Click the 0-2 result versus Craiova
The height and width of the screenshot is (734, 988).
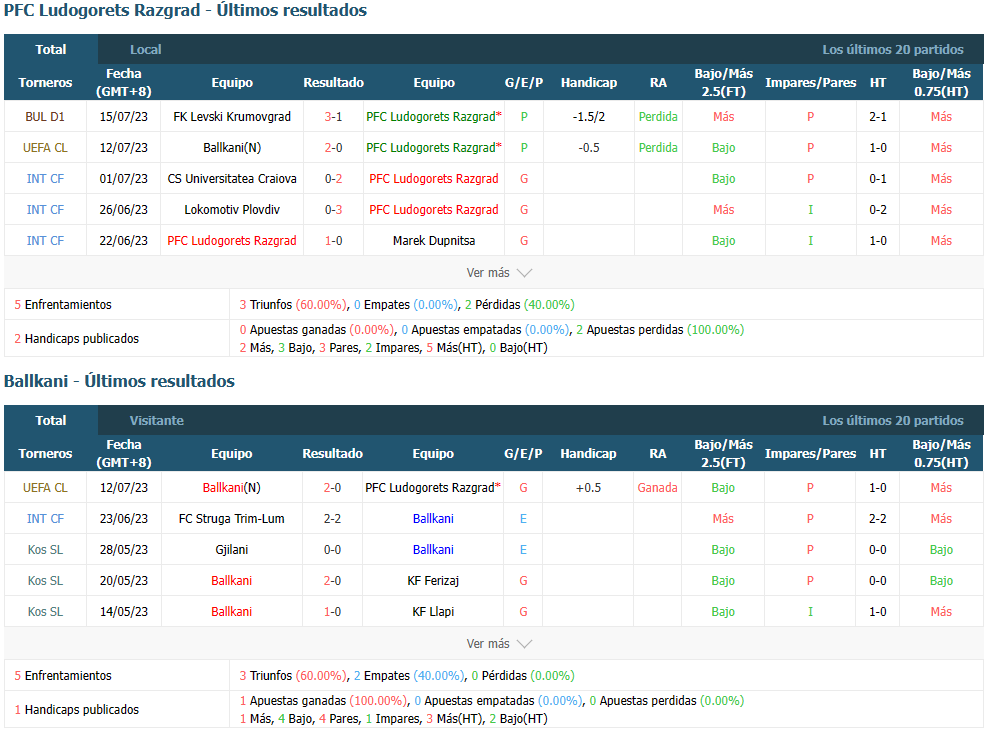click(x=333, y=178)
